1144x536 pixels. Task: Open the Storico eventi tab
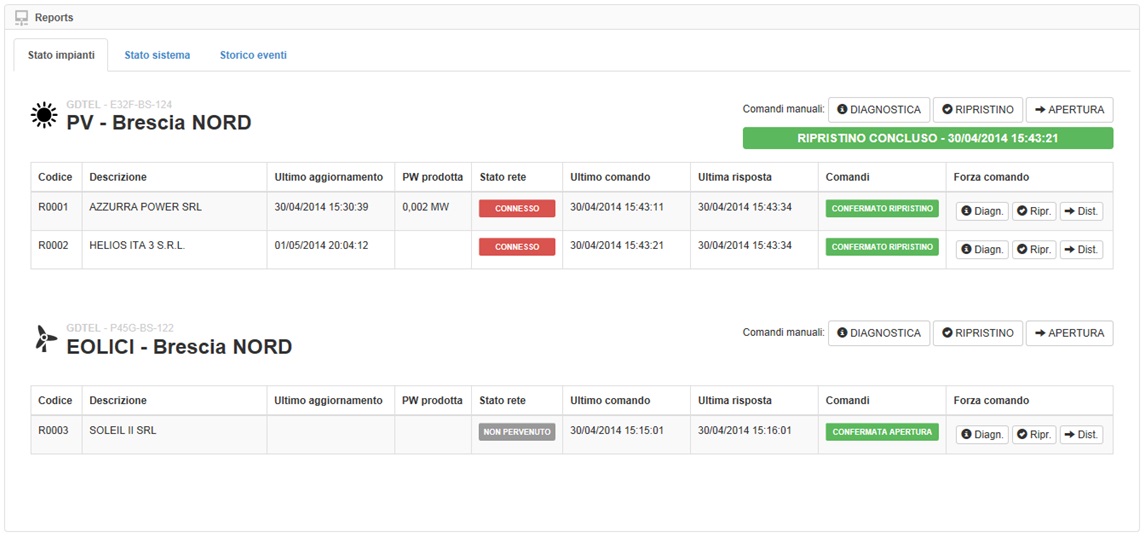[x=253, y=55]
